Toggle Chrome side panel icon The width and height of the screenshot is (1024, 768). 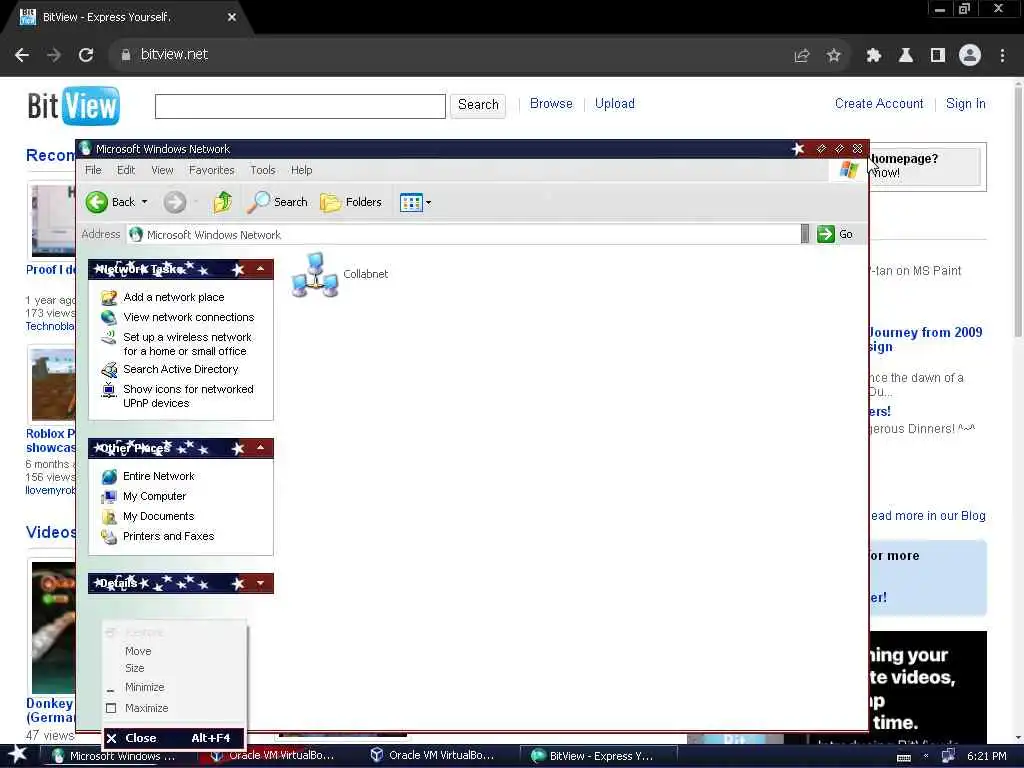coord(938,56)
